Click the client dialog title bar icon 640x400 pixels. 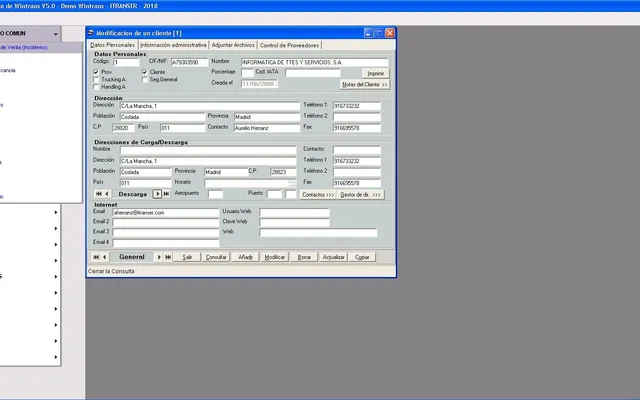(91, 33)
